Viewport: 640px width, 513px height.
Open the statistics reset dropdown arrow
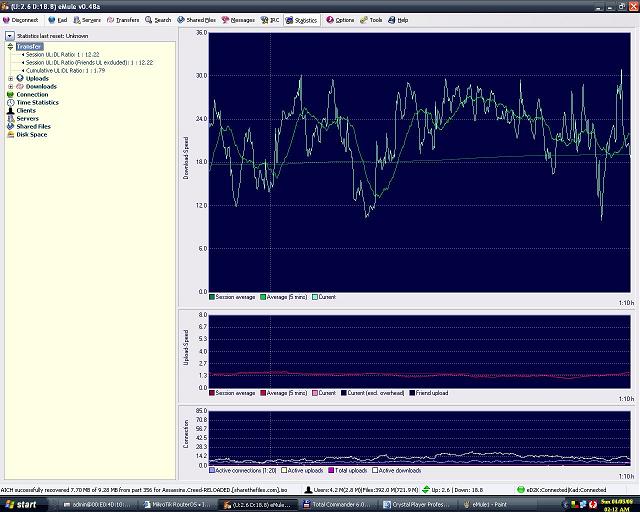point(10,36)
